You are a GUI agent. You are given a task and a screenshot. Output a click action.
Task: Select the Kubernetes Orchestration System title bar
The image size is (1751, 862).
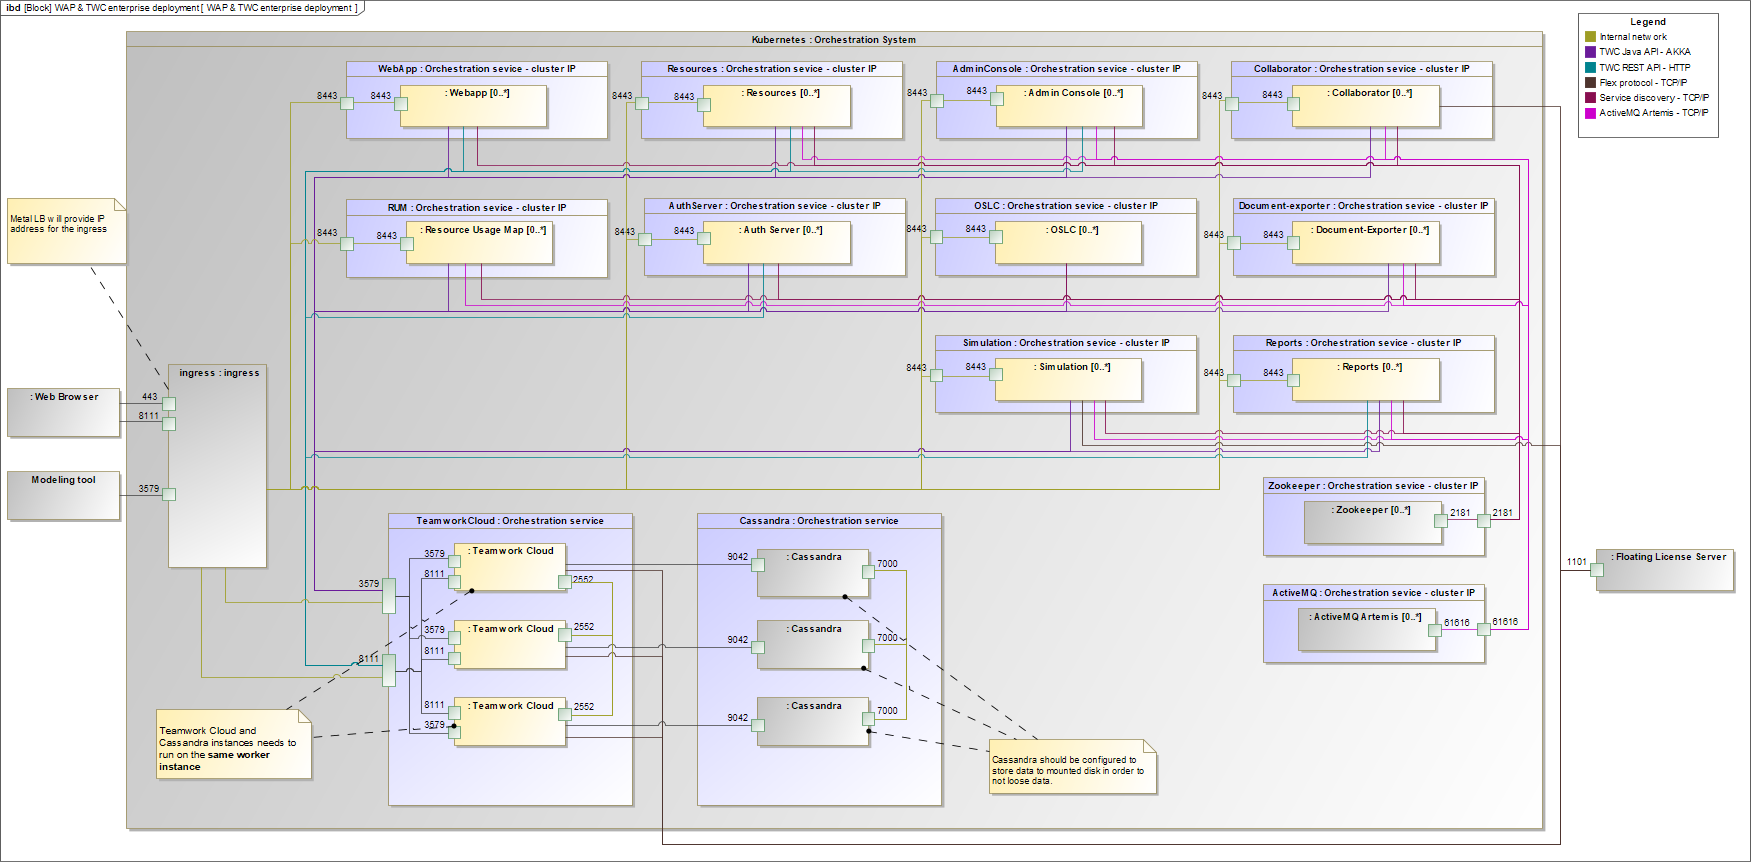point(834,40)
